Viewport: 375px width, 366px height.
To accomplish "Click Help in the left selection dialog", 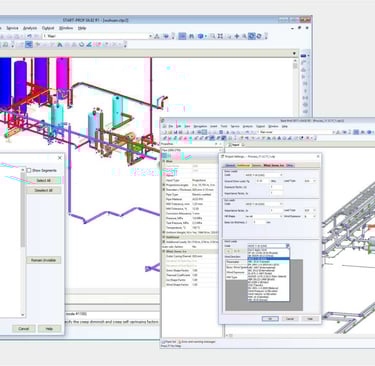I will point(49,329).
